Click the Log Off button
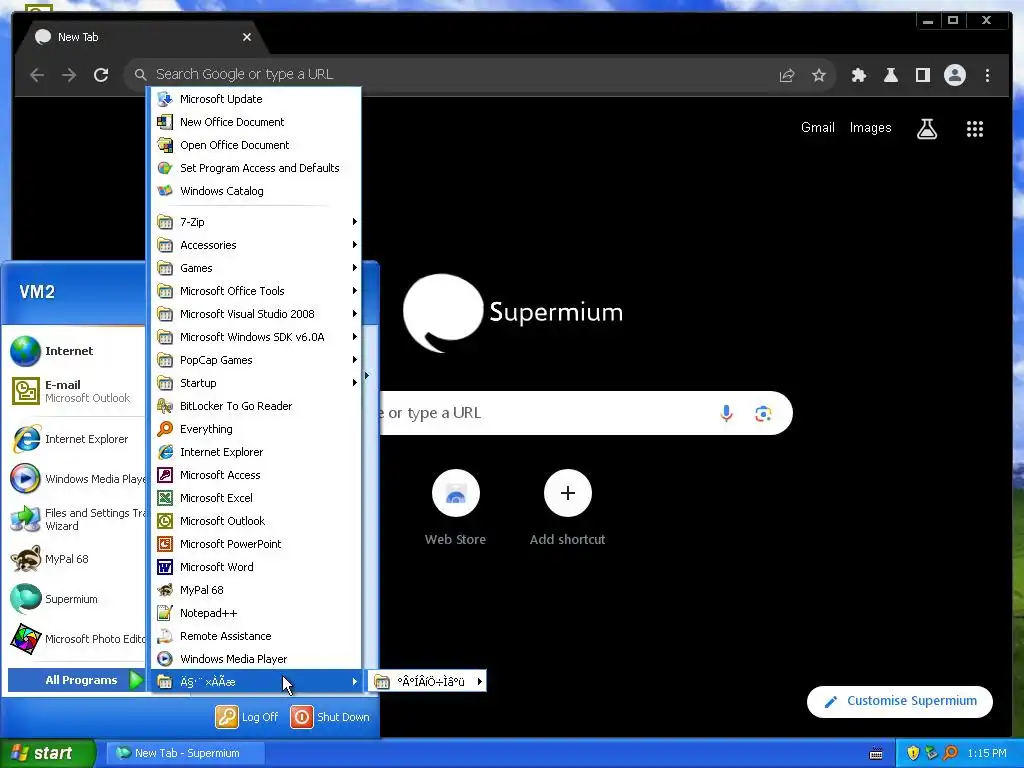The width and height of the screenshot is (1024, 768). click(248, 717)
